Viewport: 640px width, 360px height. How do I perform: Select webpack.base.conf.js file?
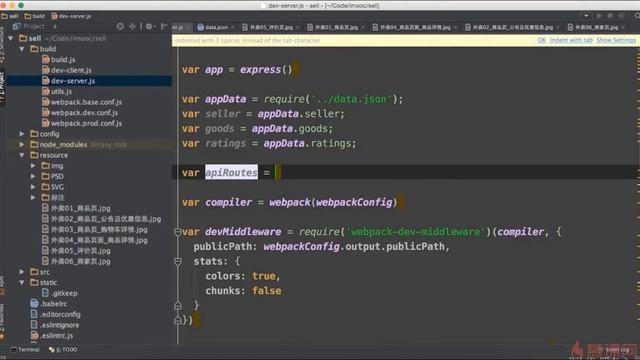(86, 102)
